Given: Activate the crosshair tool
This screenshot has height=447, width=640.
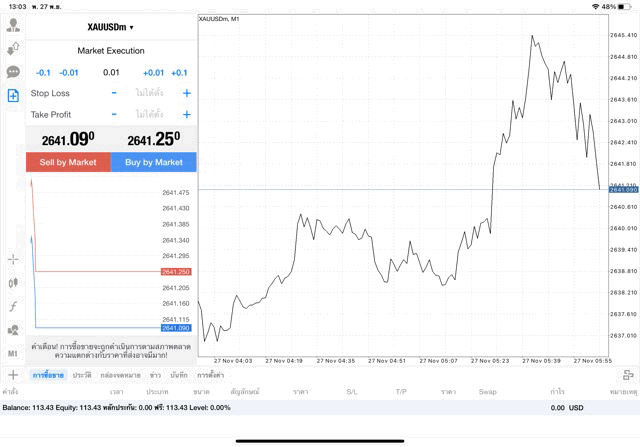Looking at the screenshot, I should [13, 259].
